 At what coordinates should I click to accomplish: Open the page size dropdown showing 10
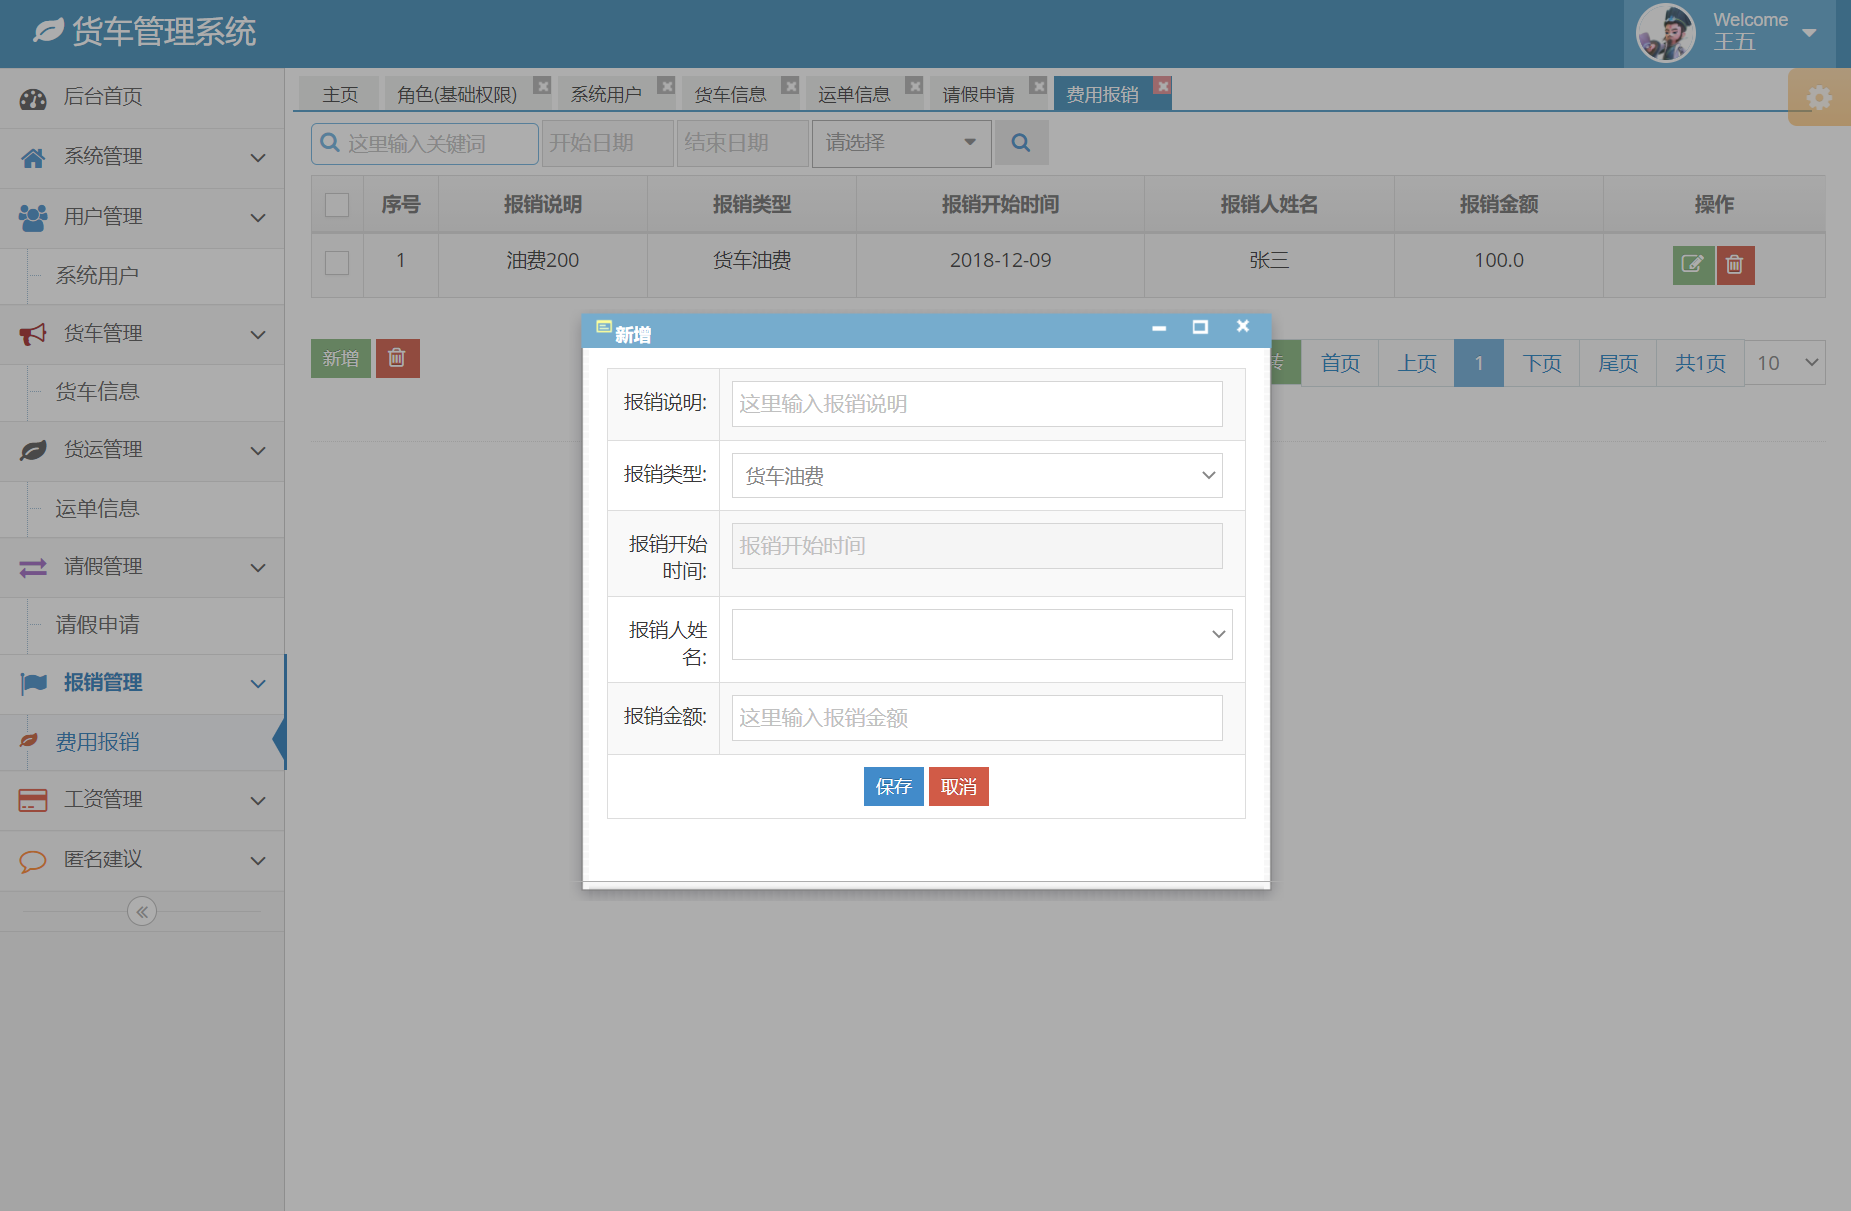tap(1784, 362)
